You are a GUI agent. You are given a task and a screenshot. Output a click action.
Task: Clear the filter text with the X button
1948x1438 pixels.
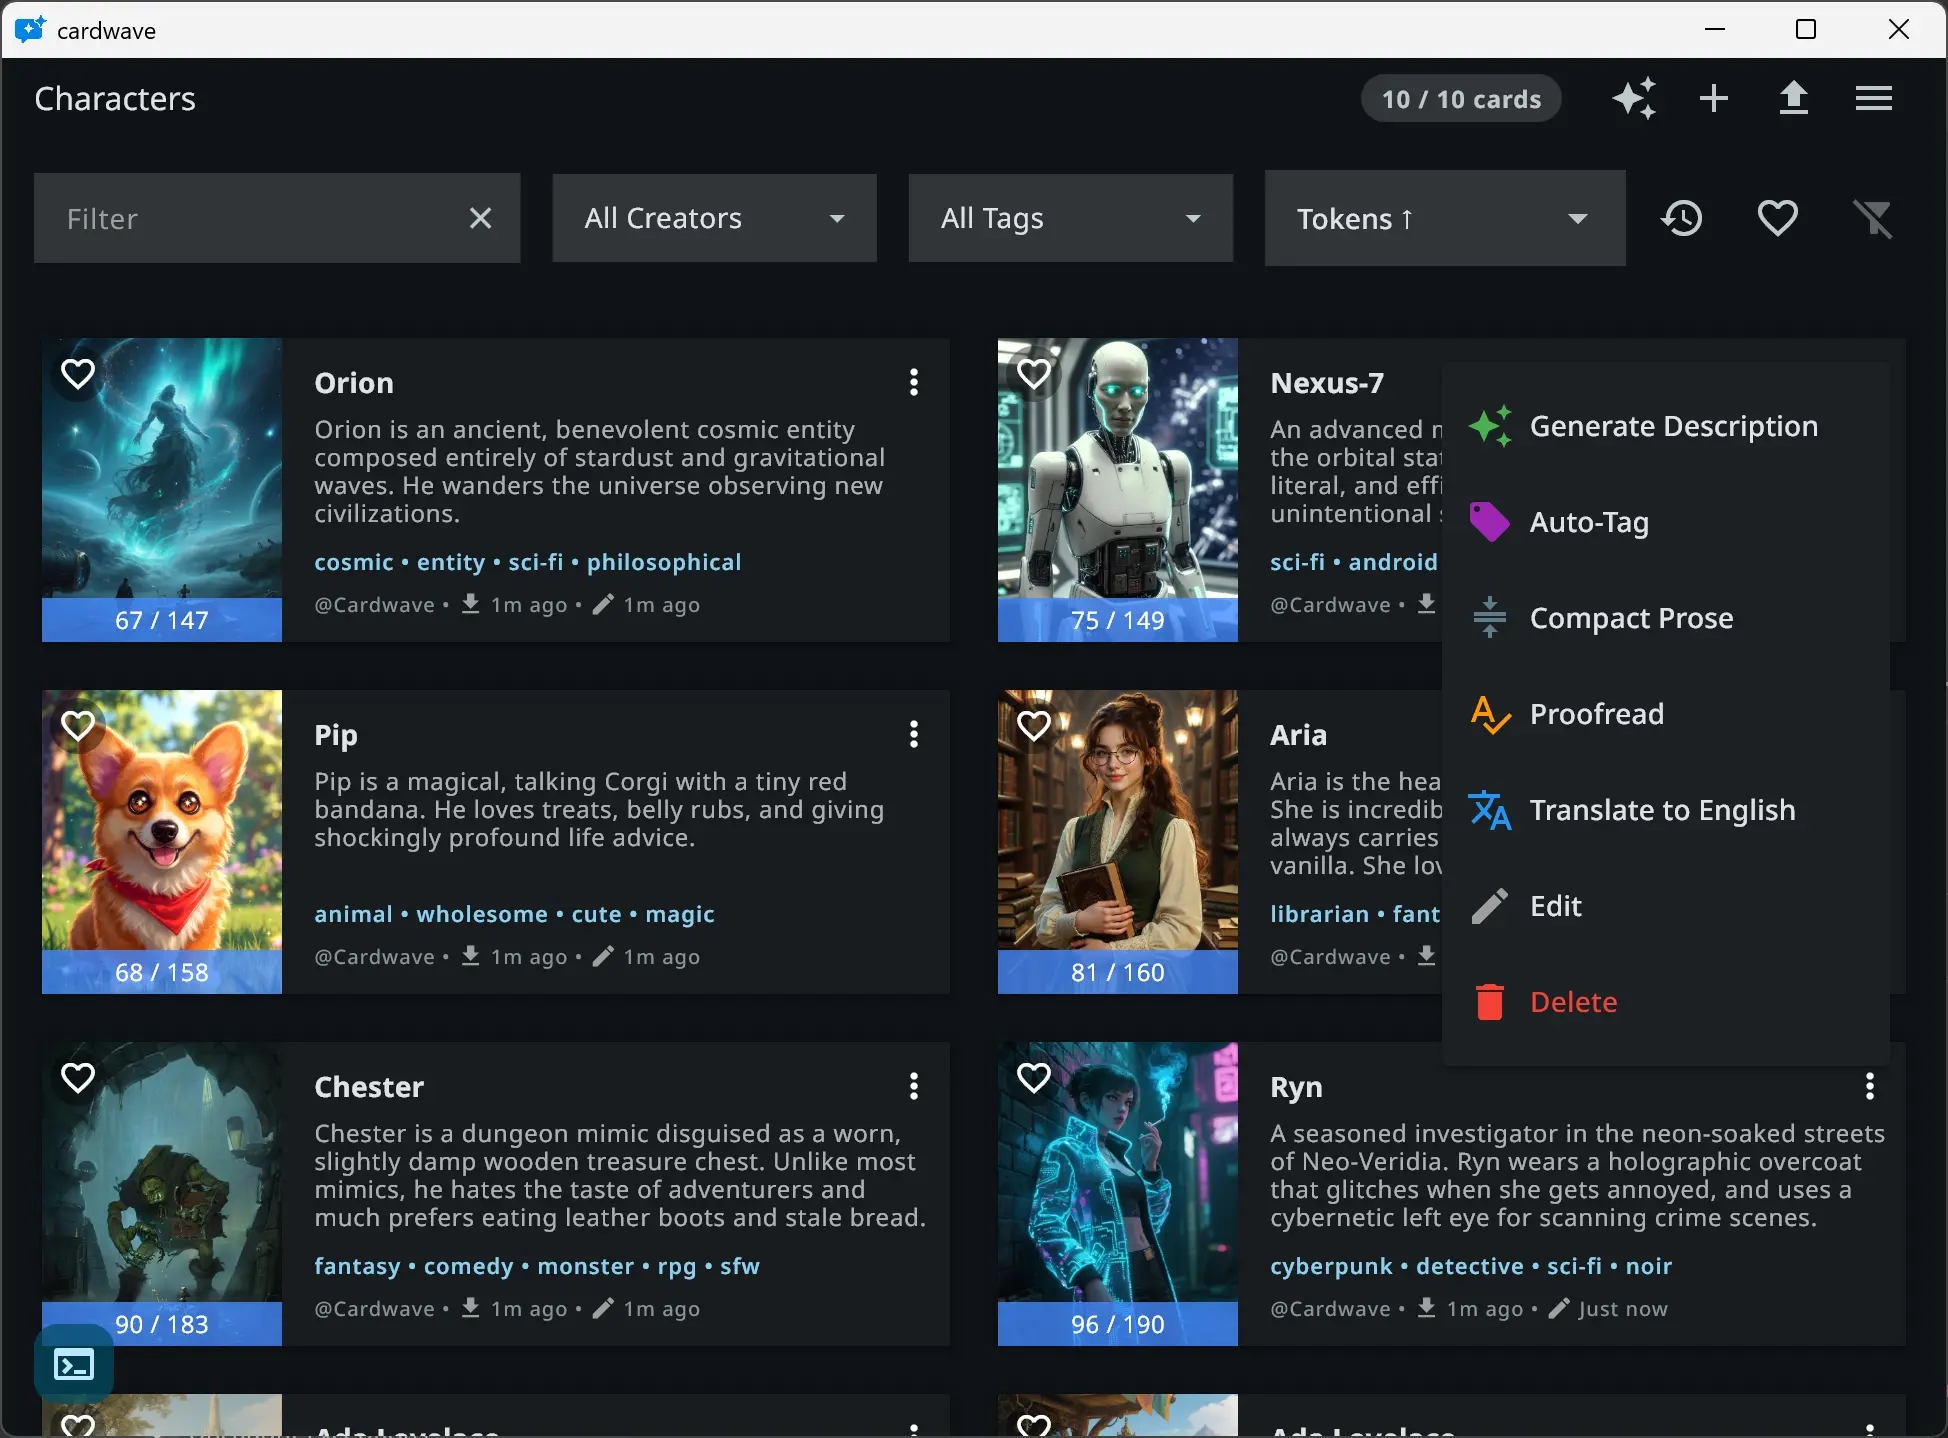coord(481,218)
